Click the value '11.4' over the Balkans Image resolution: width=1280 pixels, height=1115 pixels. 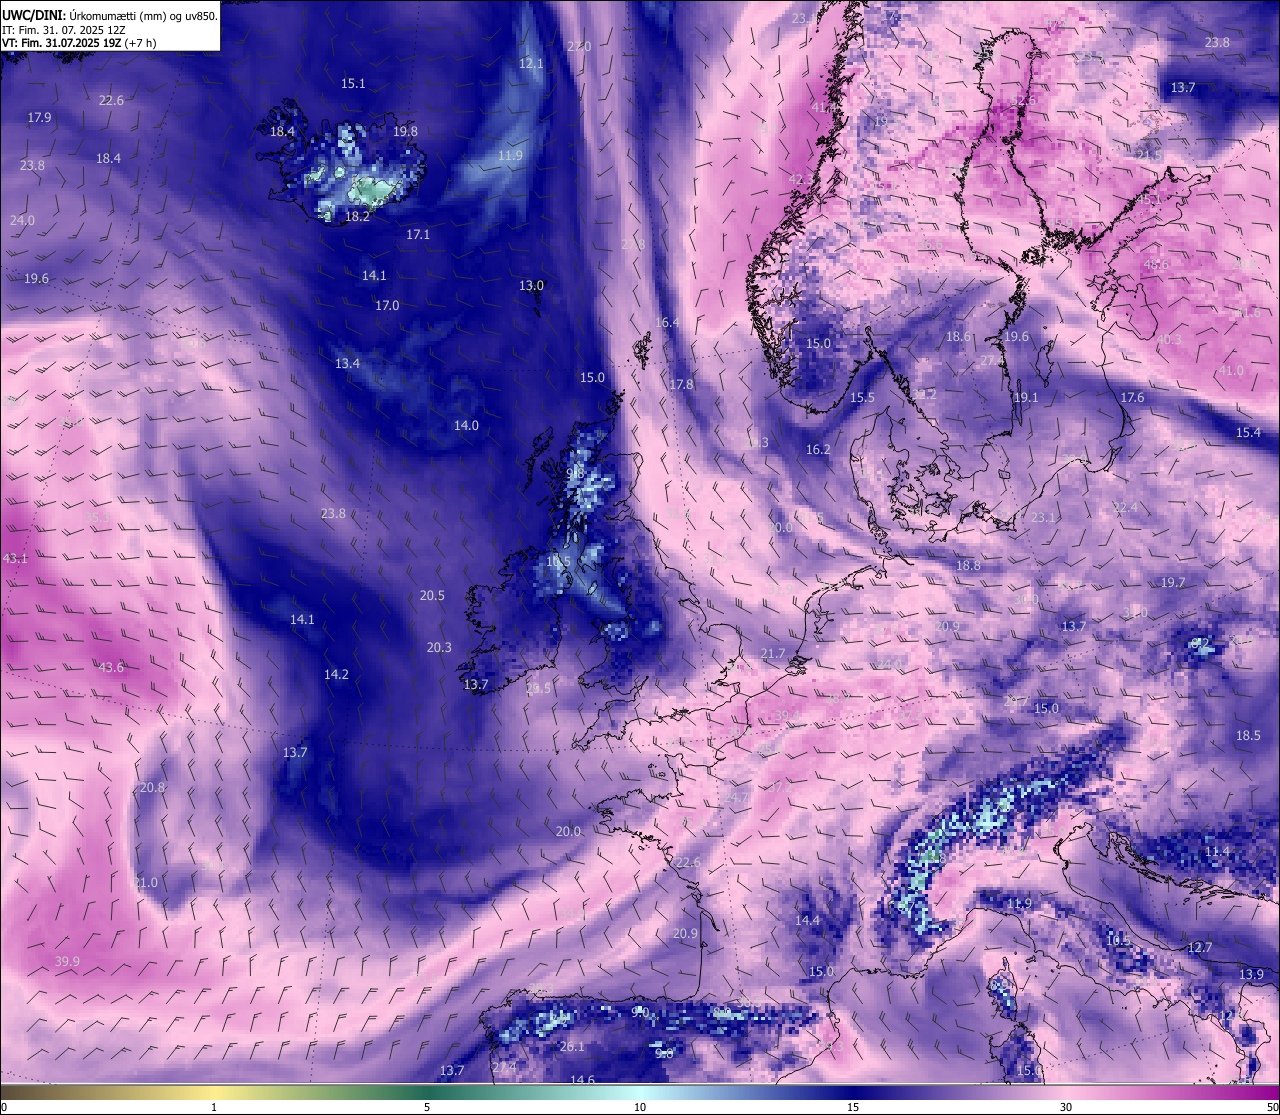click(x=1217, y=852)
